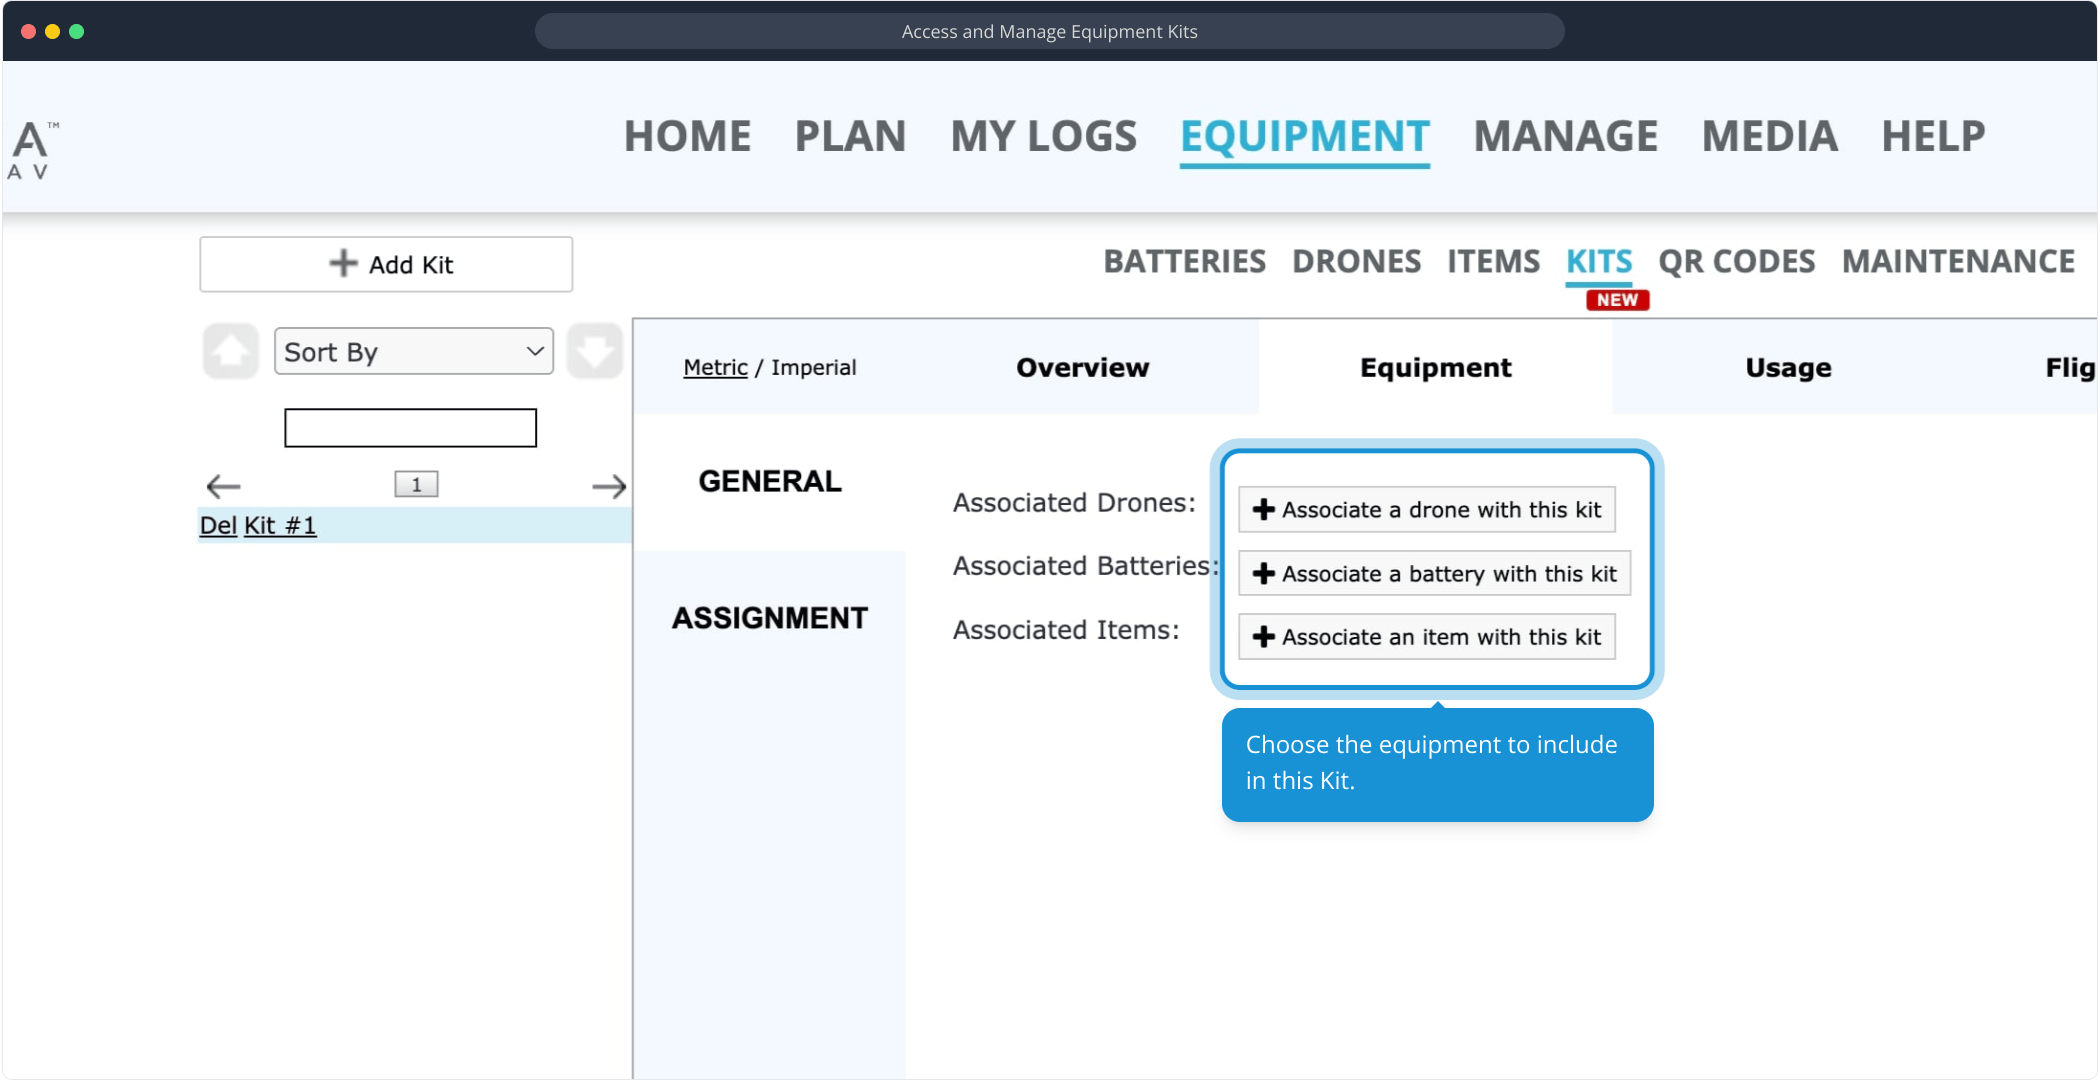Image resolution: width=2100 pixels, height=1080 pixels.
Task: Select Kit #1 in the list
Action: point(280,525)
